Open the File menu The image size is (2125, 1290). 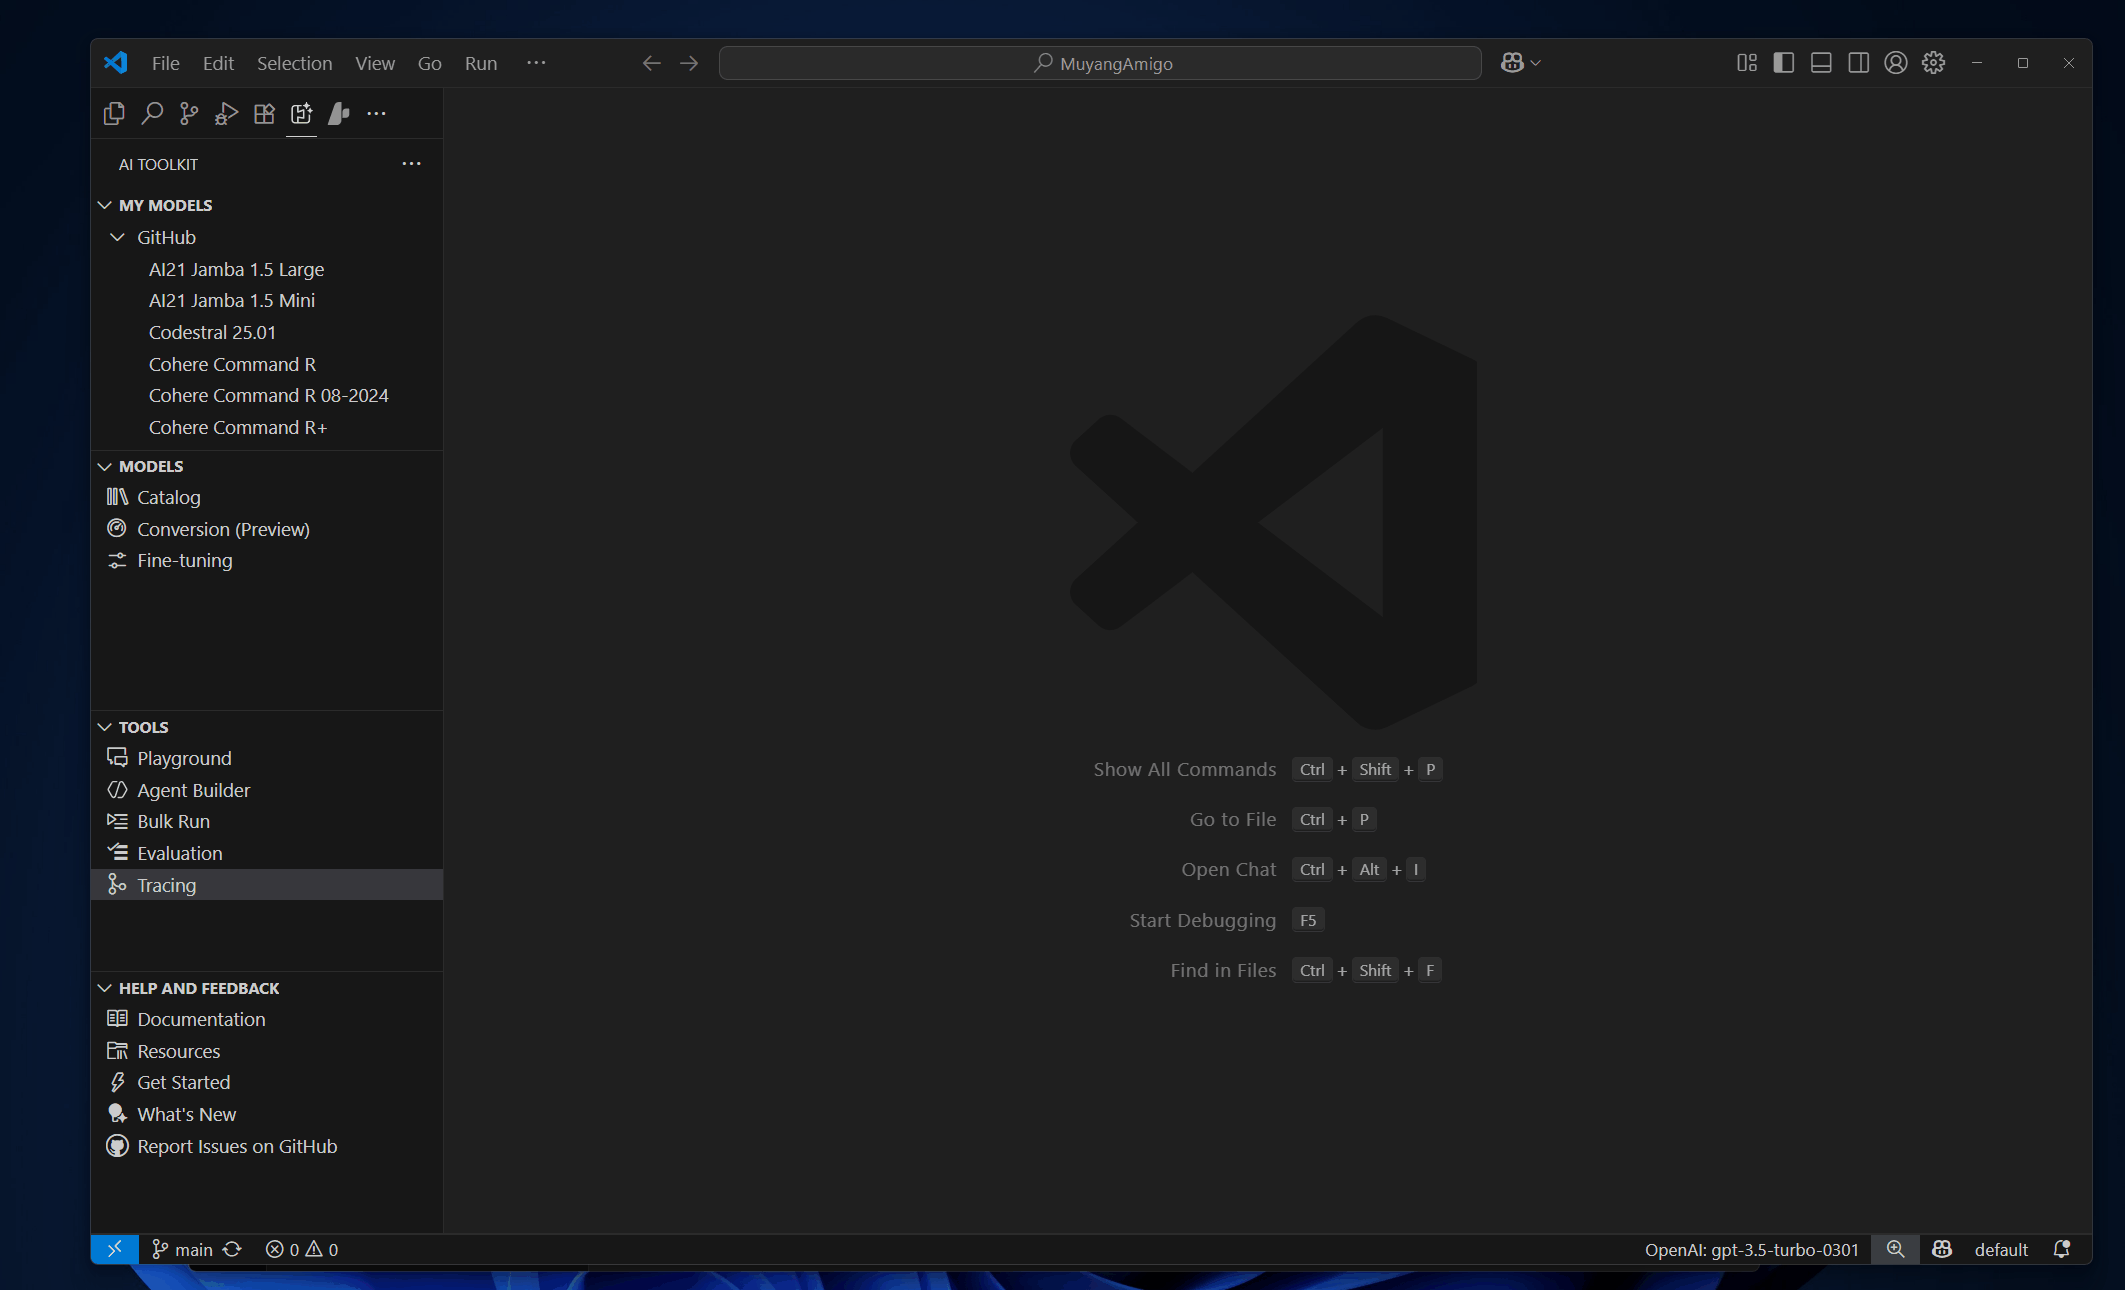coord(166,63)
